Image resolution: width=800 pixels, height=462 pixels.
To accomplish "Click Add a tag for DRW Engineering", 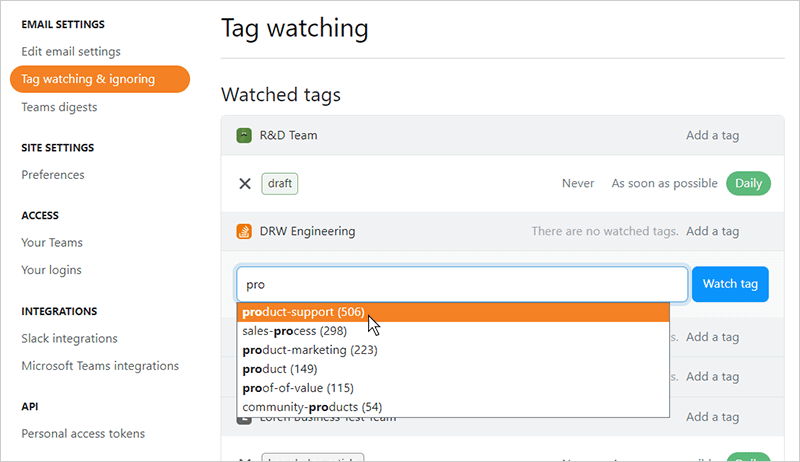I will (x=712, y=231).
